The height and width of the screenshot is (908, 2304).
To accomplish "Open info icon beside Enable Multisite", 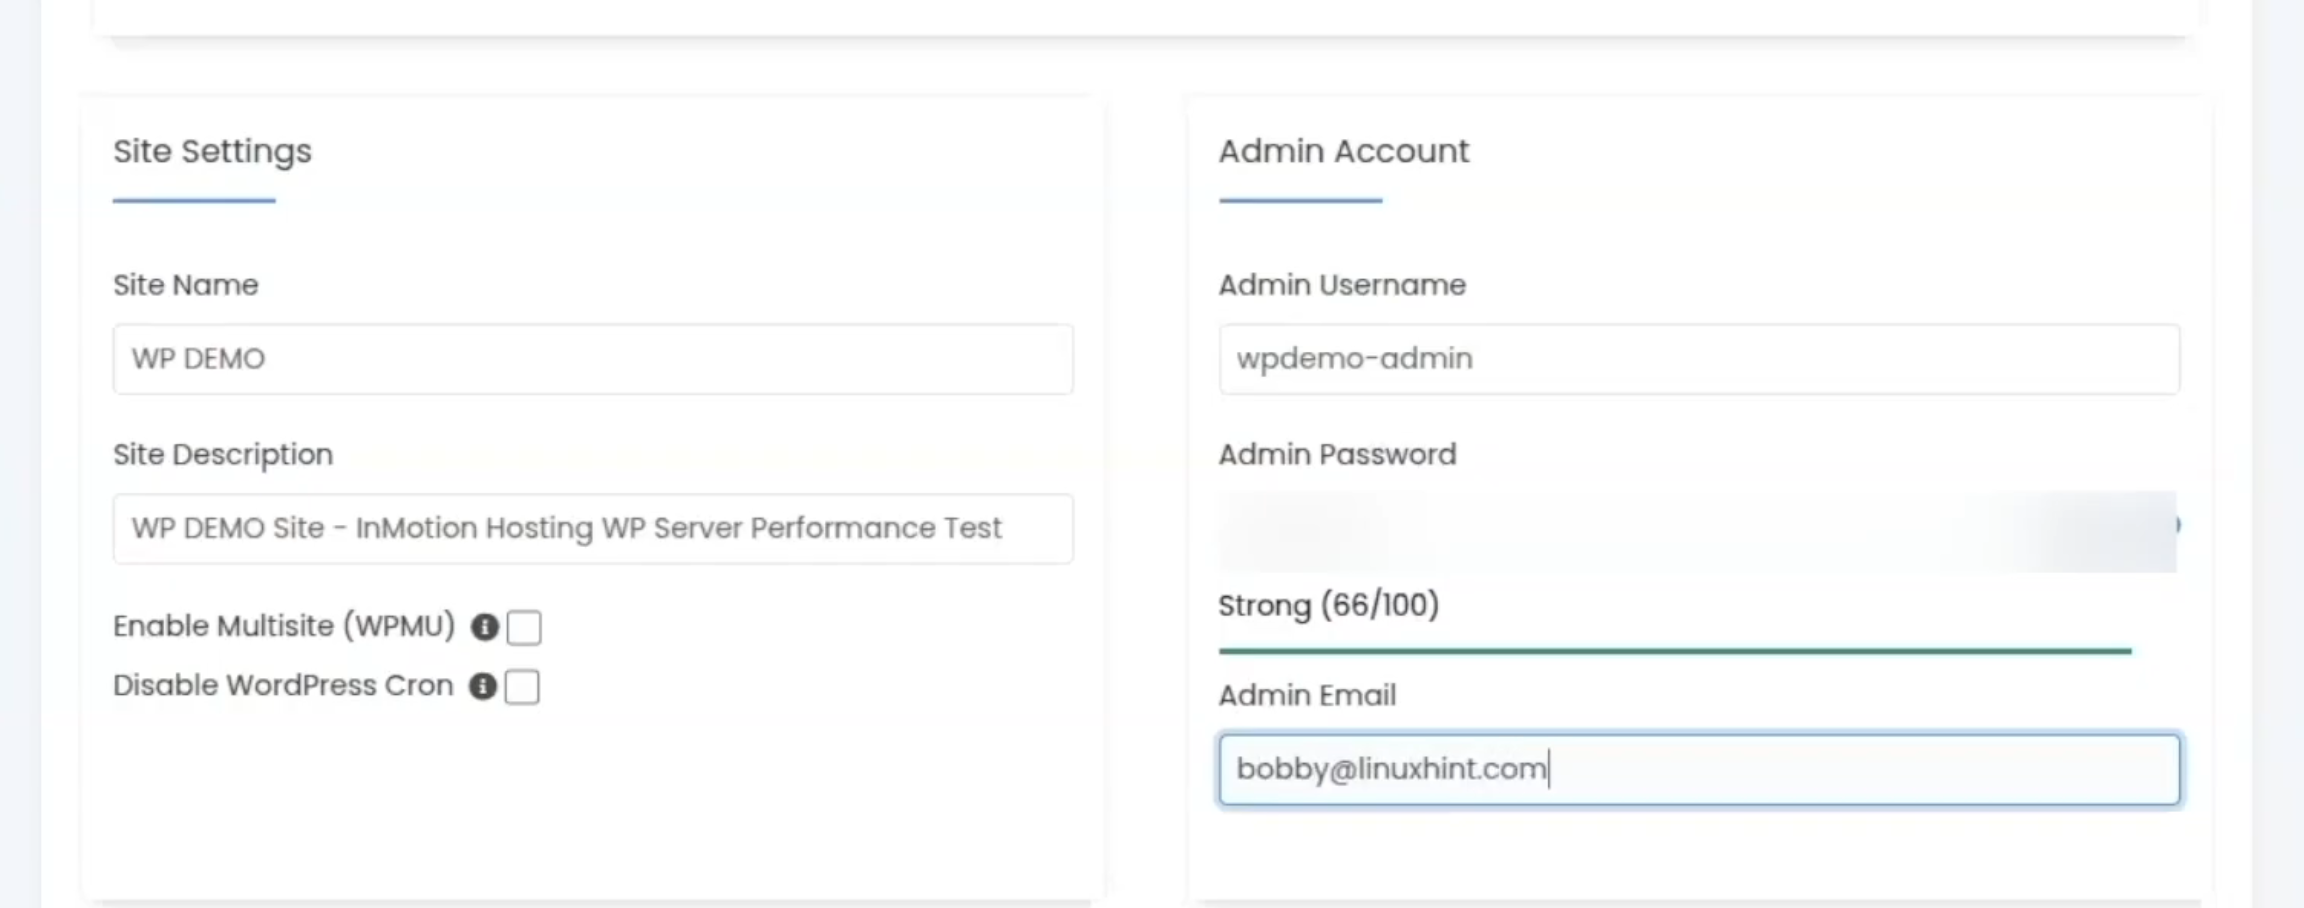I will coord(485,627).
